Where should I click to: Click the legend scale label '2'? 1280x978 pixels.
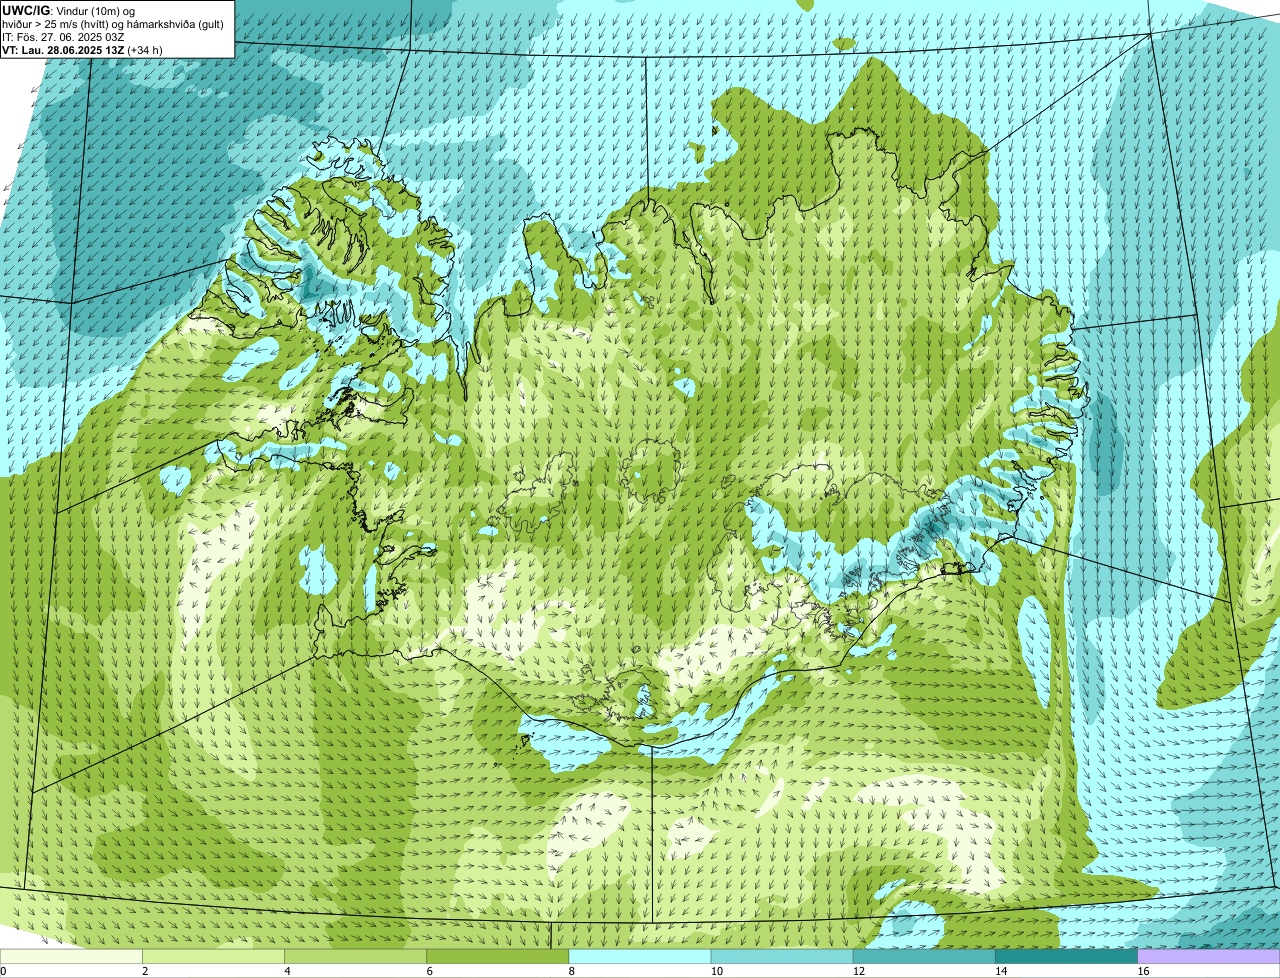pyautogui.click(x=145, y=971)
